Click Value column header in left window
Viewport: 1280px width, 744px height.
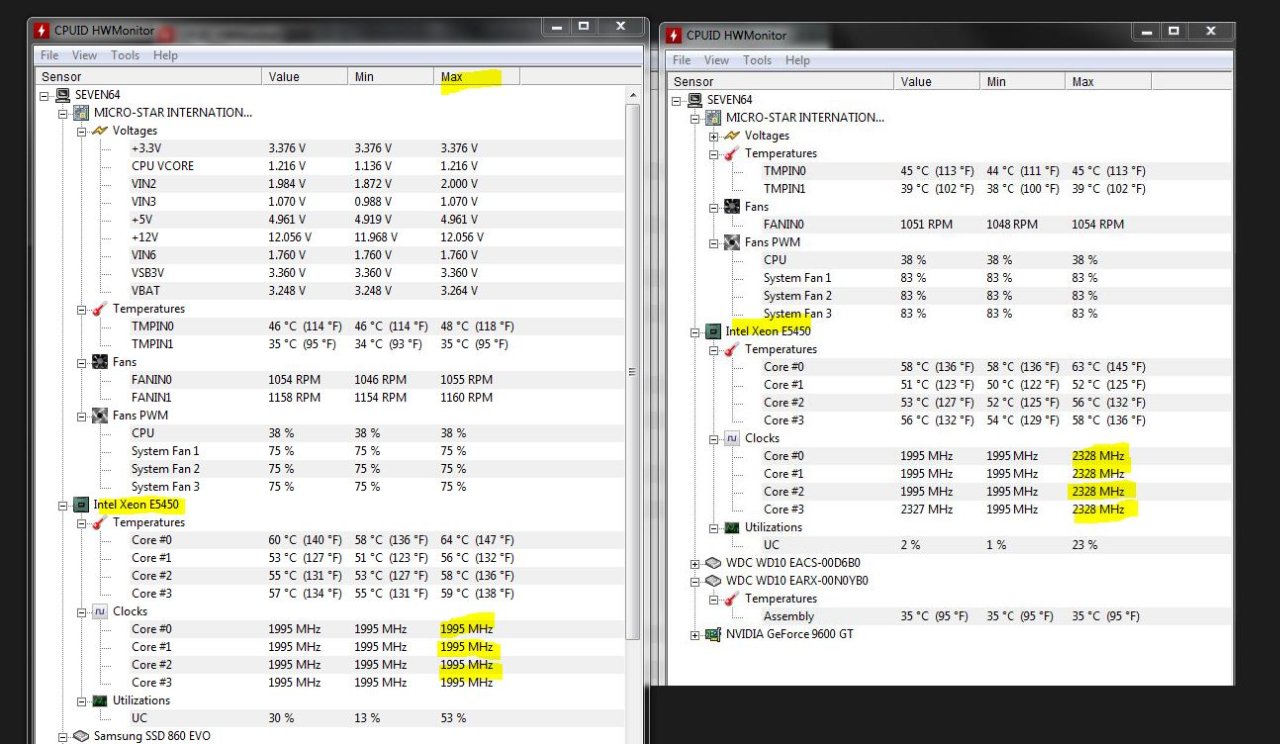(x=306, y=77)
